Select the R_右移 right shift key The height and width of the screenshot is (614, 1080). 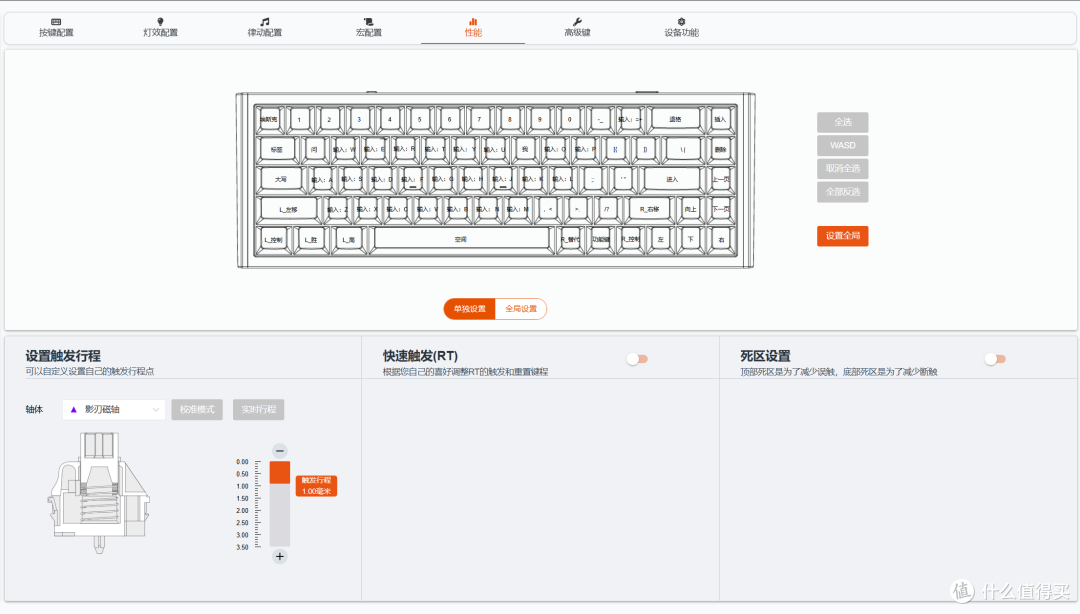point(649,209)
